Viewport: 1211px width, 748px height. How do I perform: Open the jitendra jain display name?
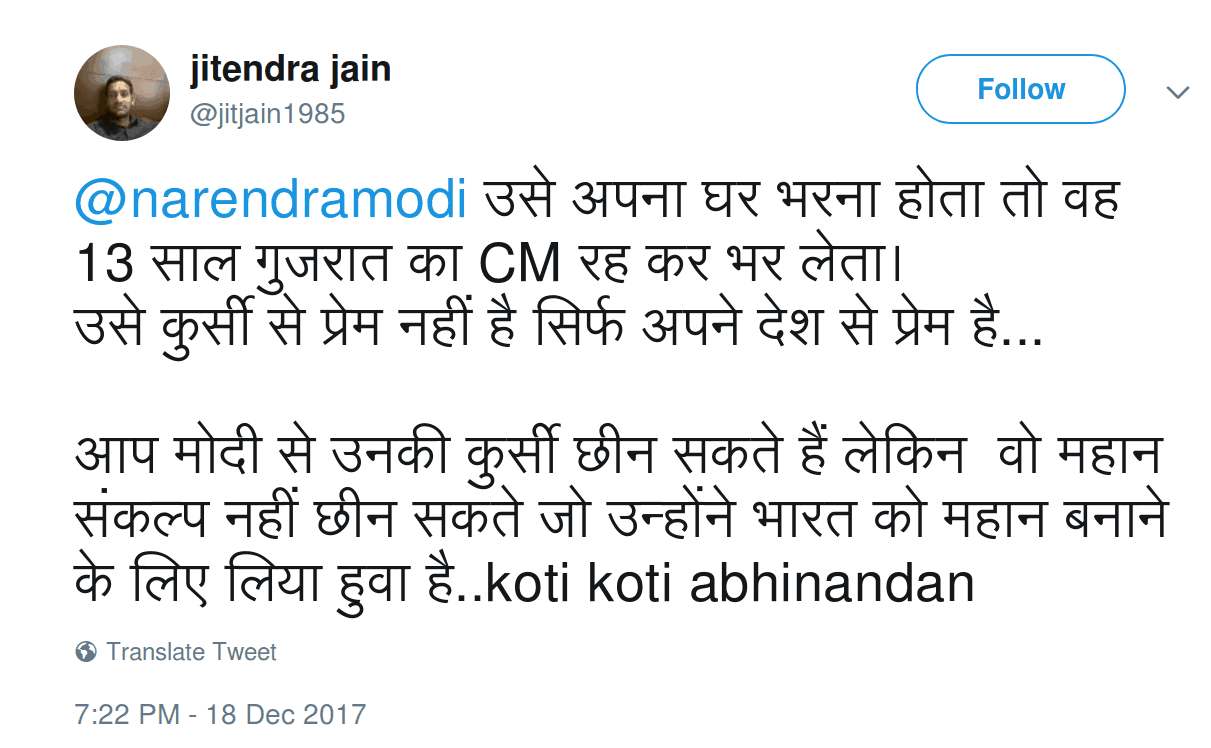point(290,71)
